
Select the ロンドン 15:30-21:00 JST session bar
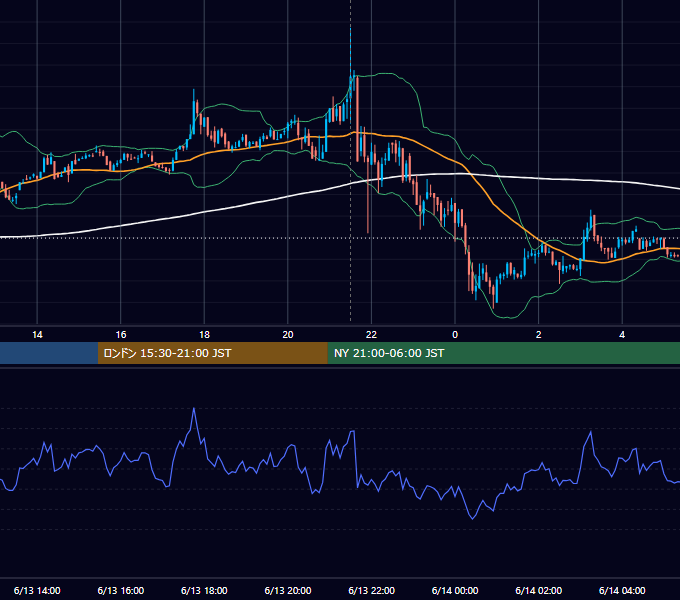pos(212,353)
